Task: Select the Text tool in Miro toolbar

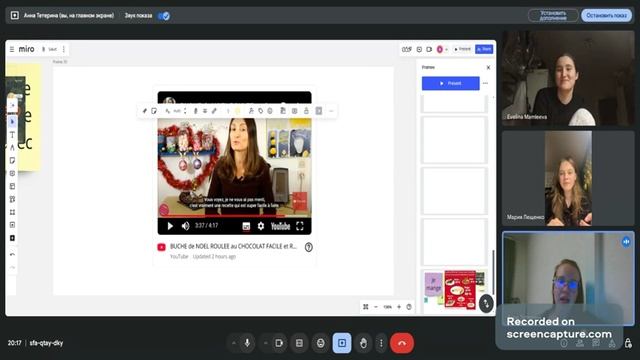Action: point(12,135)
